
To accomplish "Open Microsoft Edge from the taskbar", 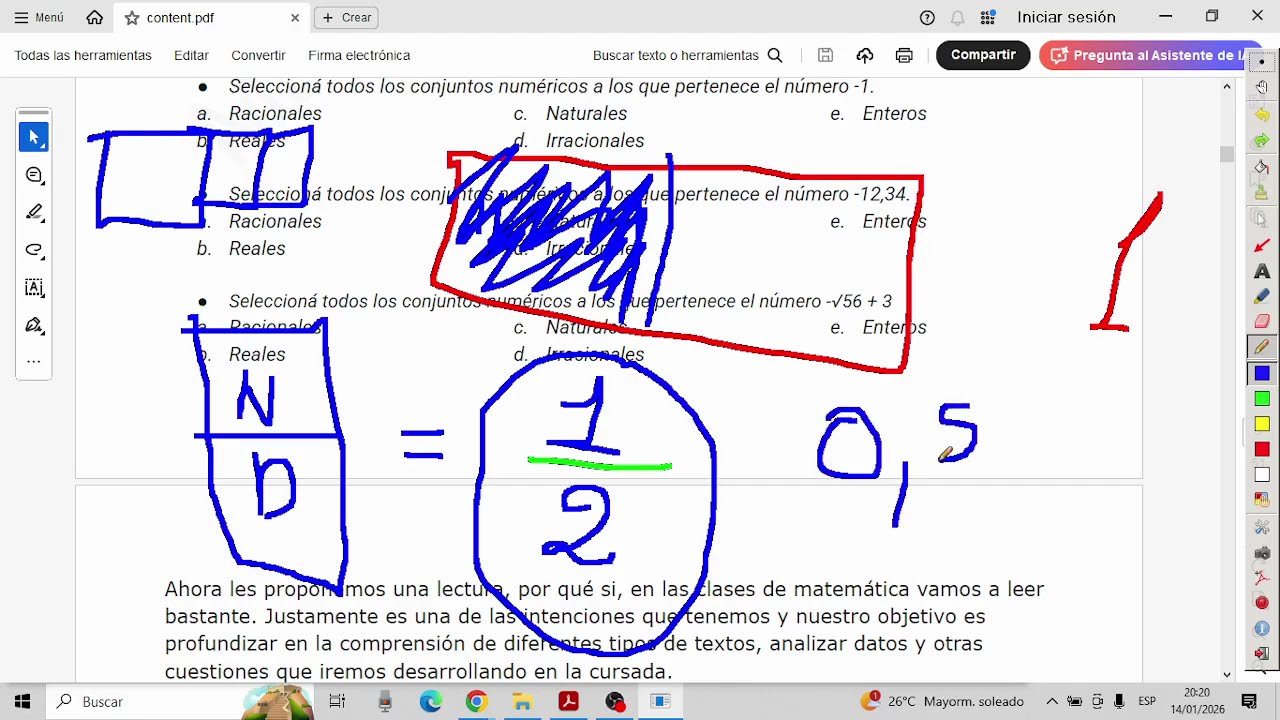I will [x=431, y=702].
